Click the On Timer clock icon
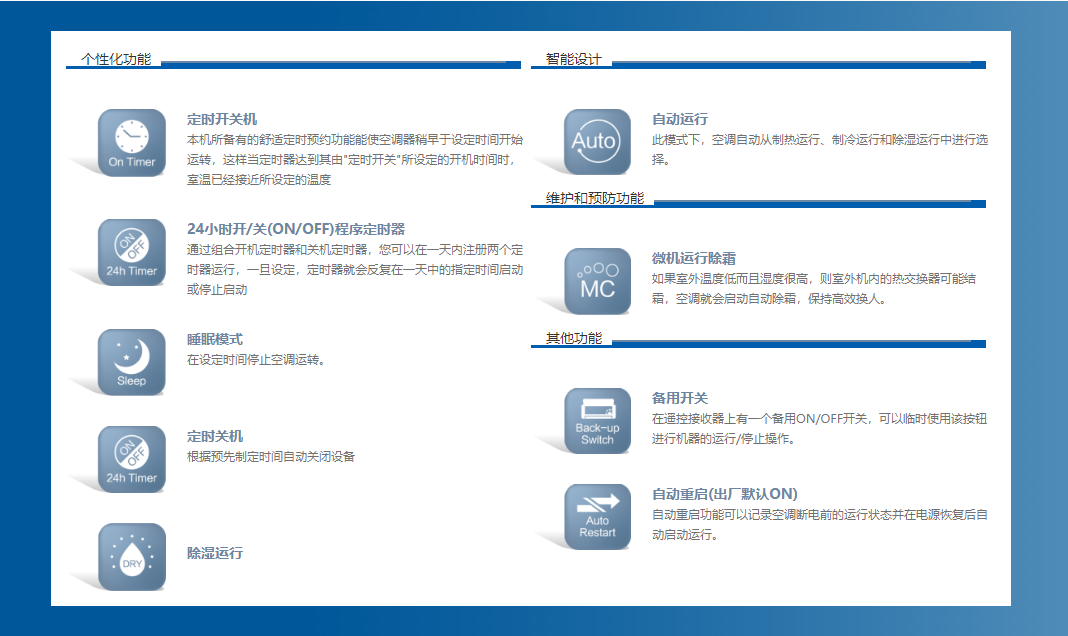 [x=131, y=143]
